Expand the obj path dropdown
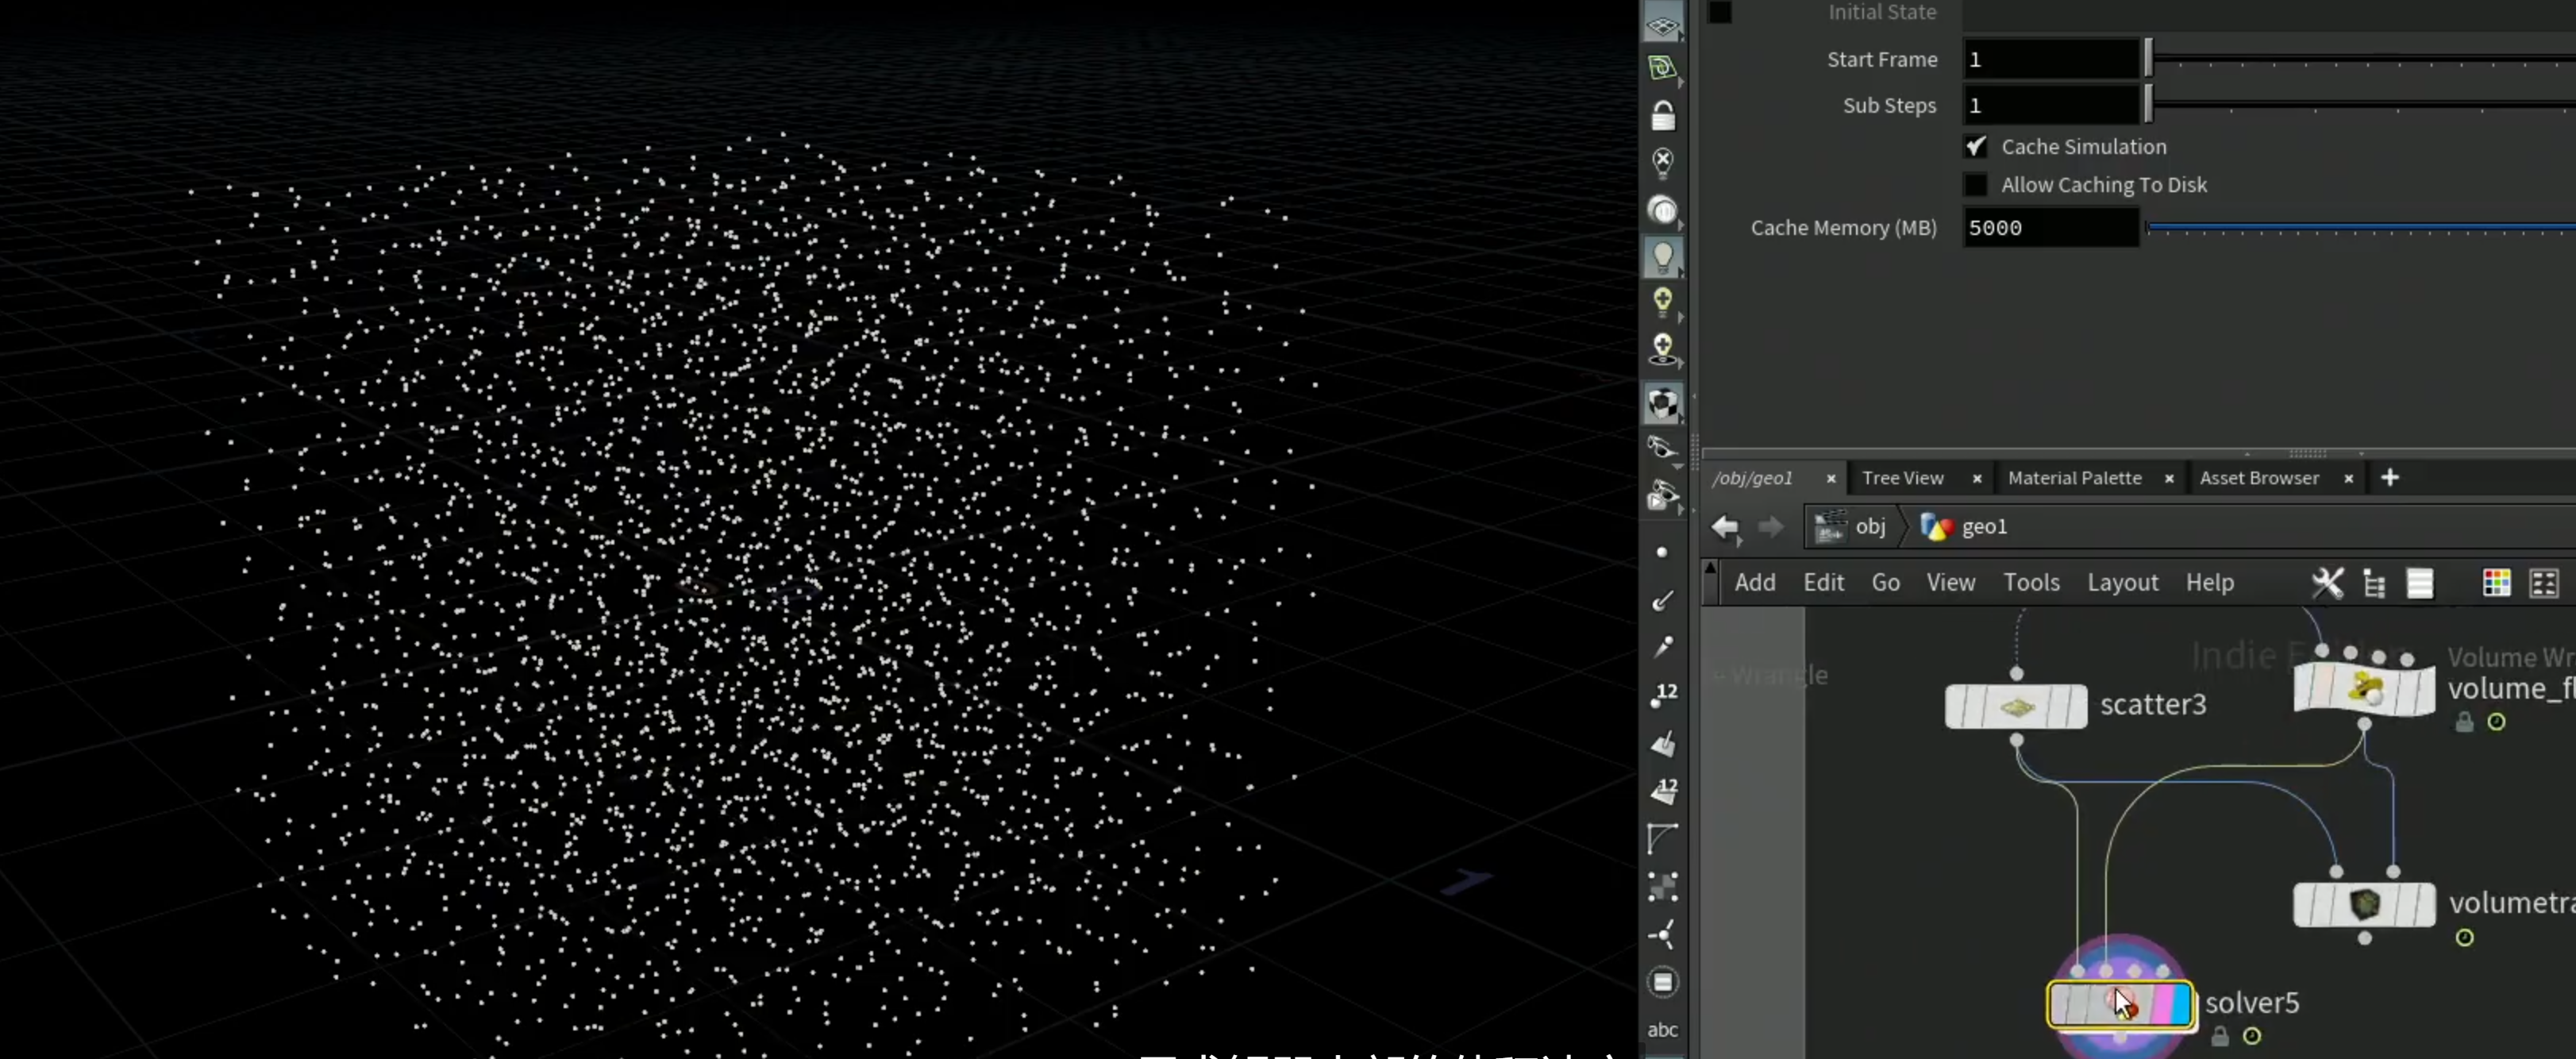Viewport: 2576px width, 1059px height. [x=1850, y=527]
